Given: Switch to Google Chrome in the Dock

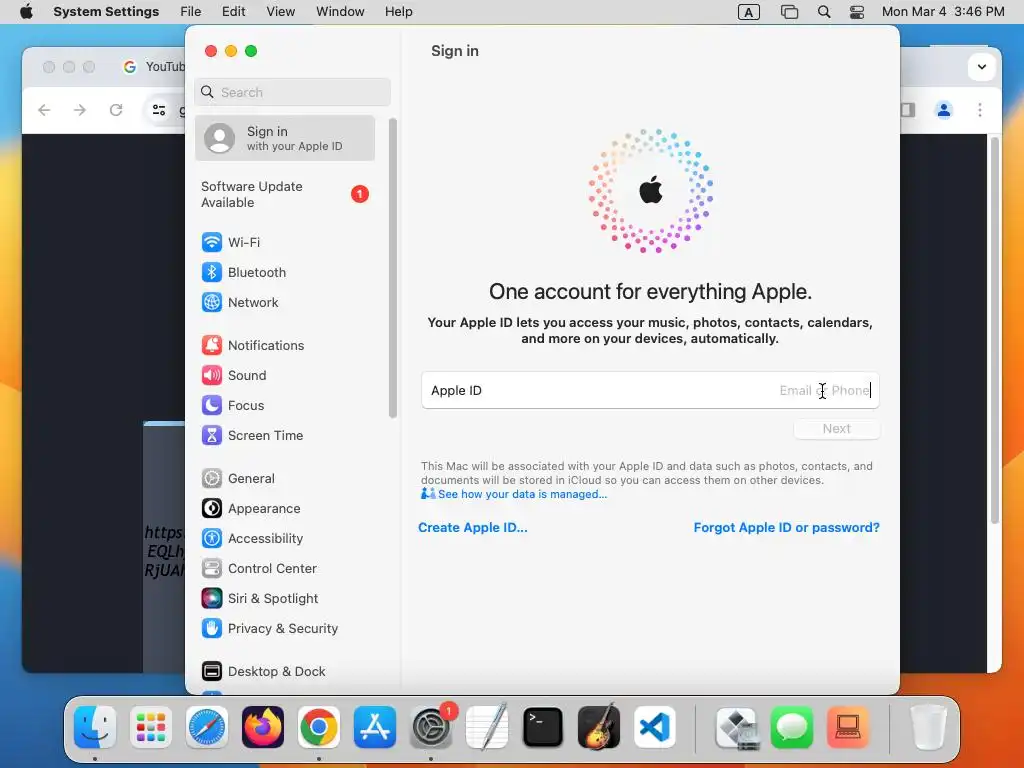Looking at the screenshot, I should coord(318,727).
